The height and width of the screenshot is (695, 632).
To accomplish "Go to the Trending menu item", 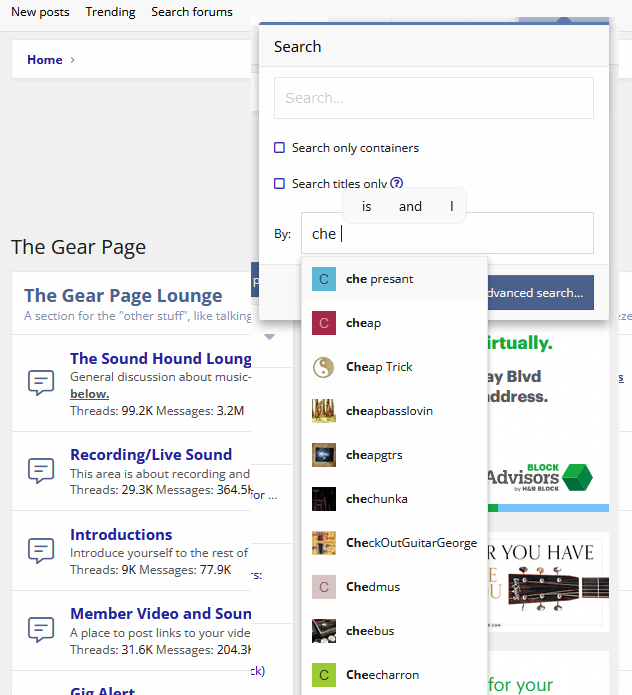I will pyautogui.click(x=110, y=12).
